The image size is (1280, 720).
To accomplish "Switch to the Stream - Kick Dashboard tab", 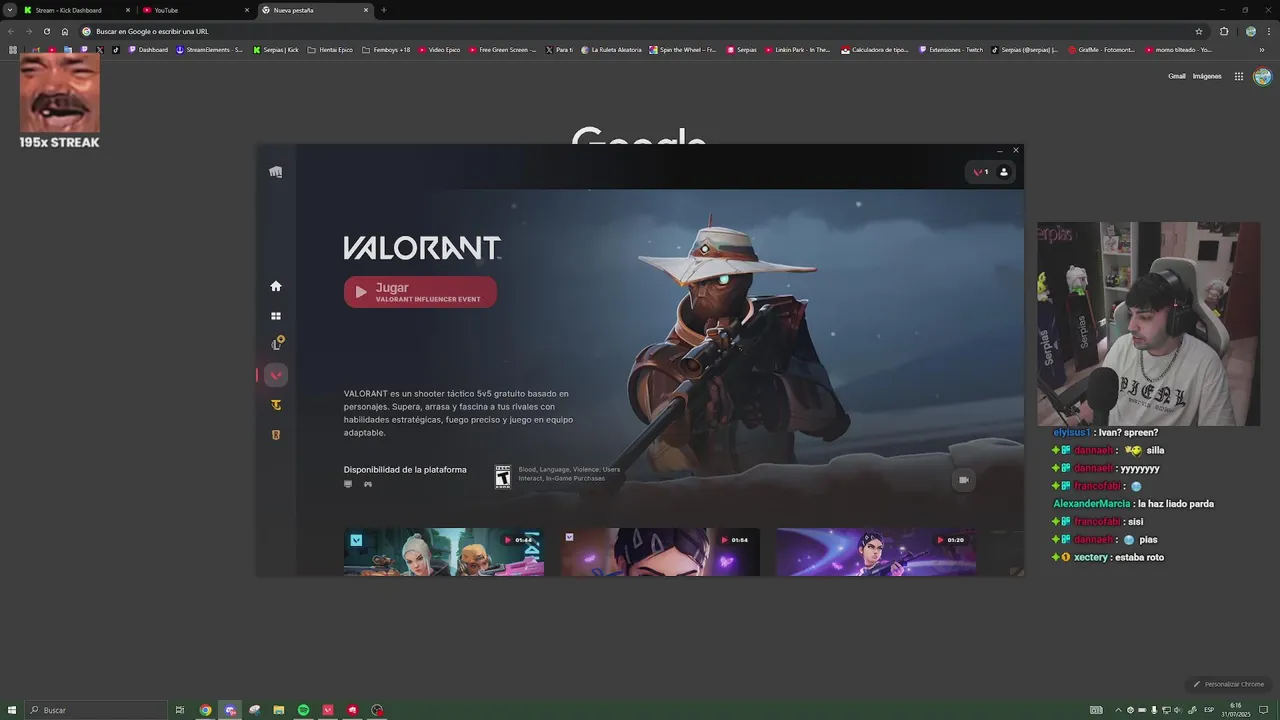I will point(75,10).
